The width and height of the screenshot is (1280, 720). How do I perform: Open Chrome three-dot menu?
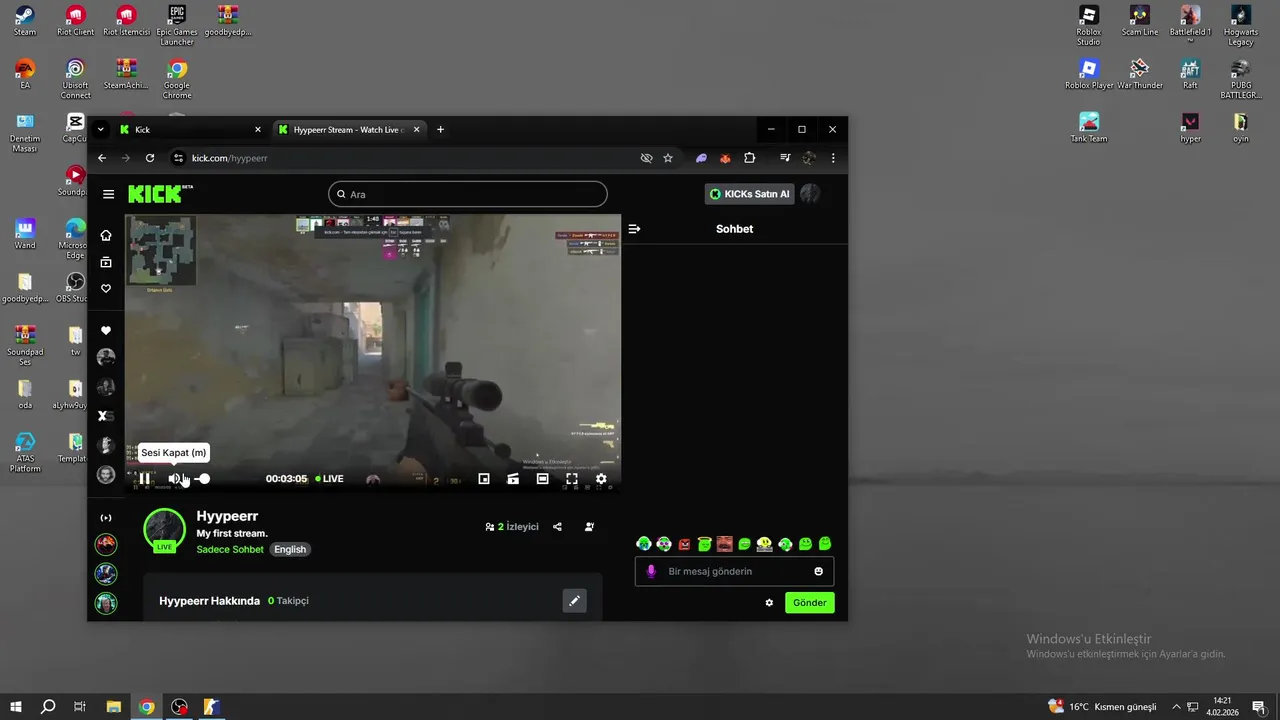pyautogui.click(x=833, y=158)
